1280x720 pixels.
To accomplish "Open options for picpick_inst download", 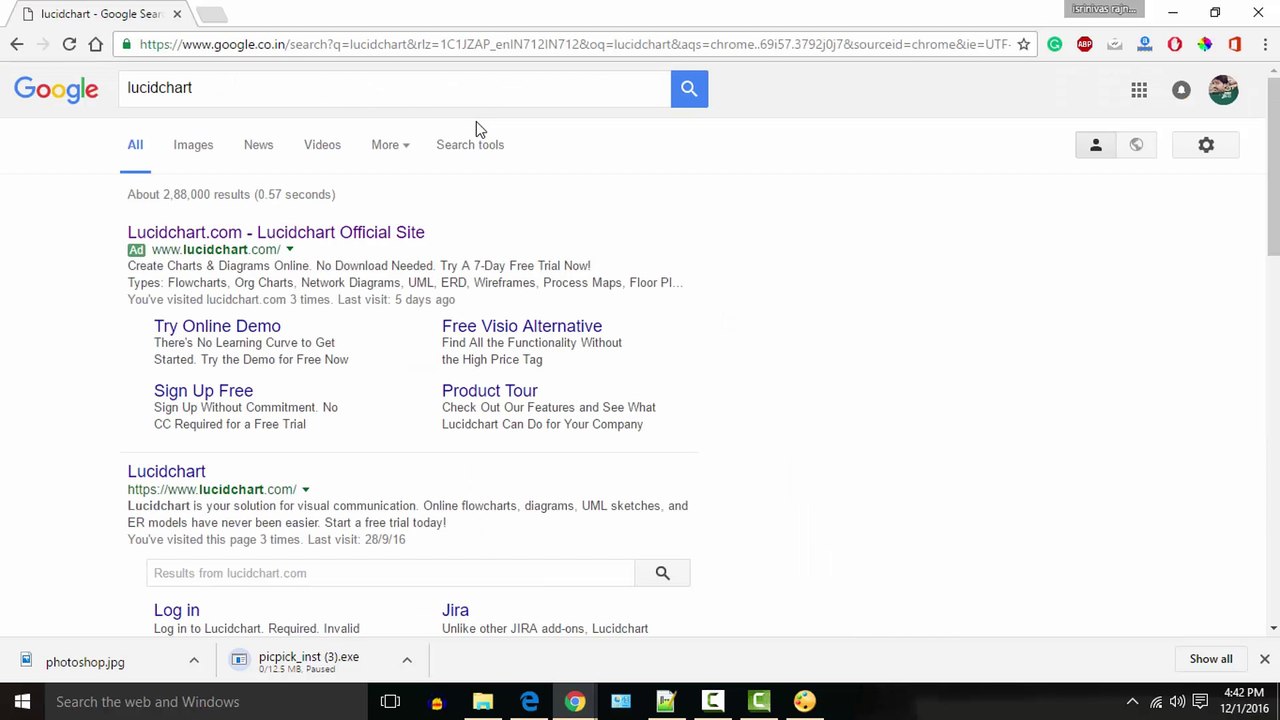I will click(407, 660).
